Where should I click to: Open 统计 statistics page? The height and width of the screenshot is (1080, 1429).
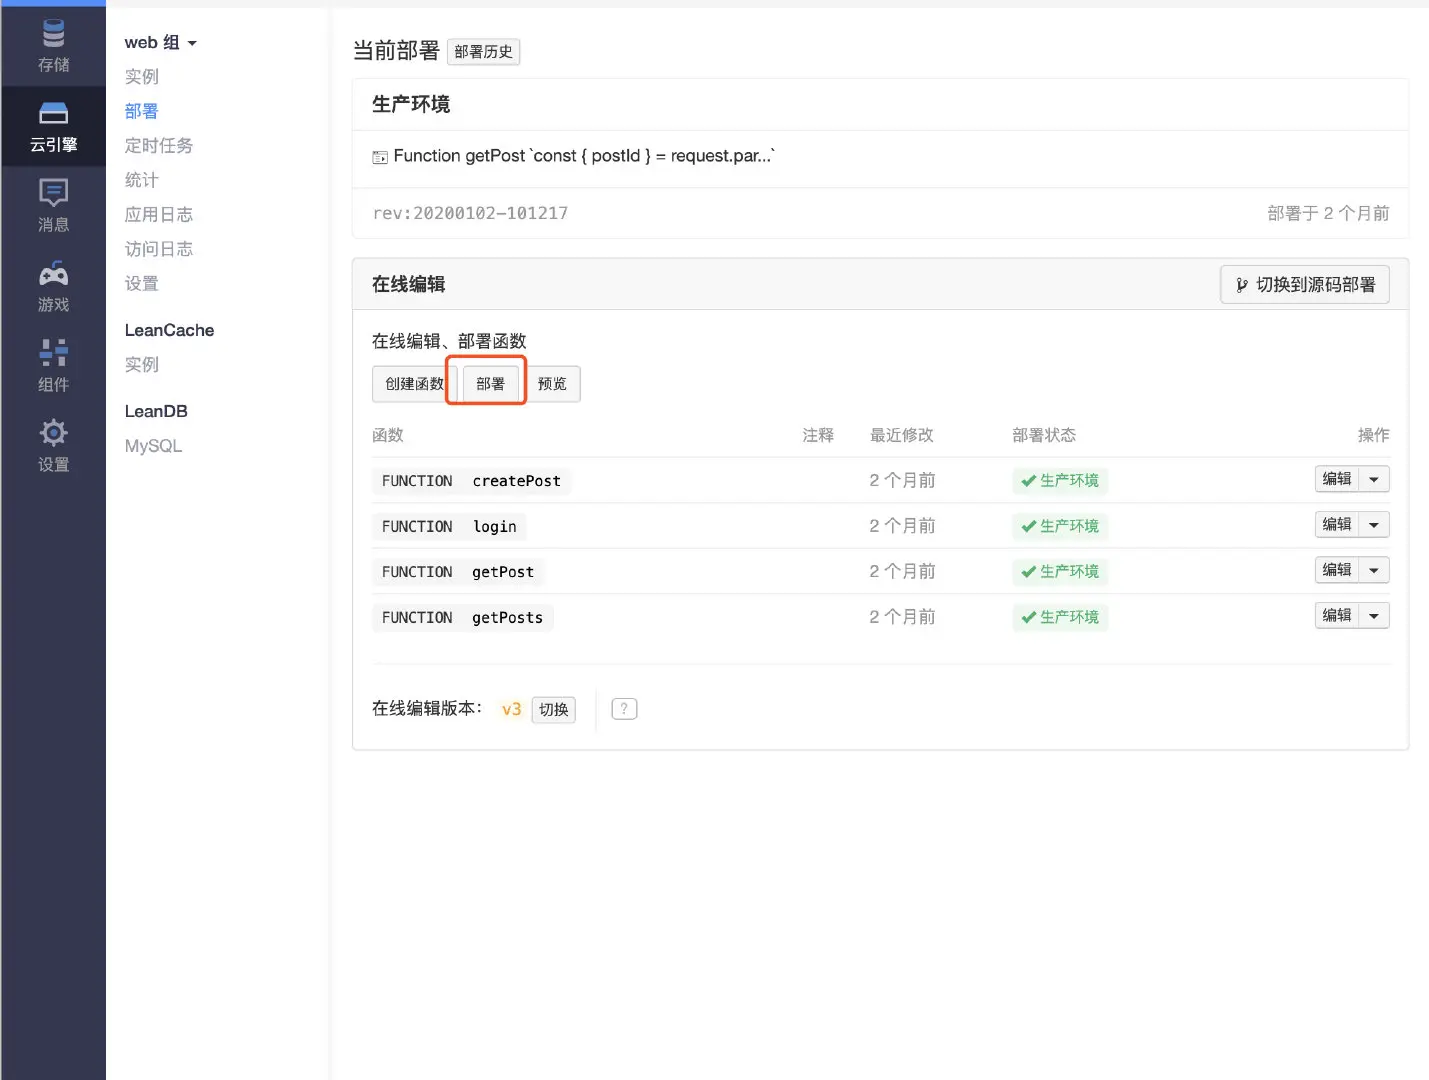pyautogui.click(x=142, y=180)
